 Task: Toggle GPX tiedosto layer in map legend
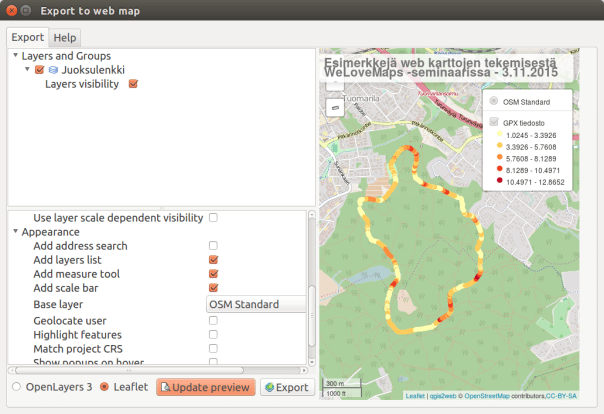[x=493, y=122]
